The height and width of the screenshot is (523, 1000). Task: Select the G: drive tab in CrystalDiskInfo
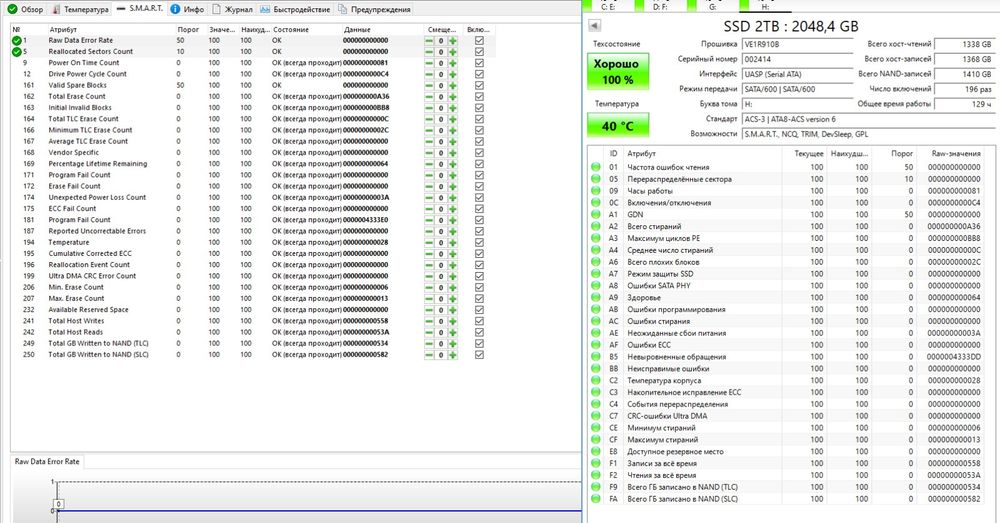click(x=712, y=6)
